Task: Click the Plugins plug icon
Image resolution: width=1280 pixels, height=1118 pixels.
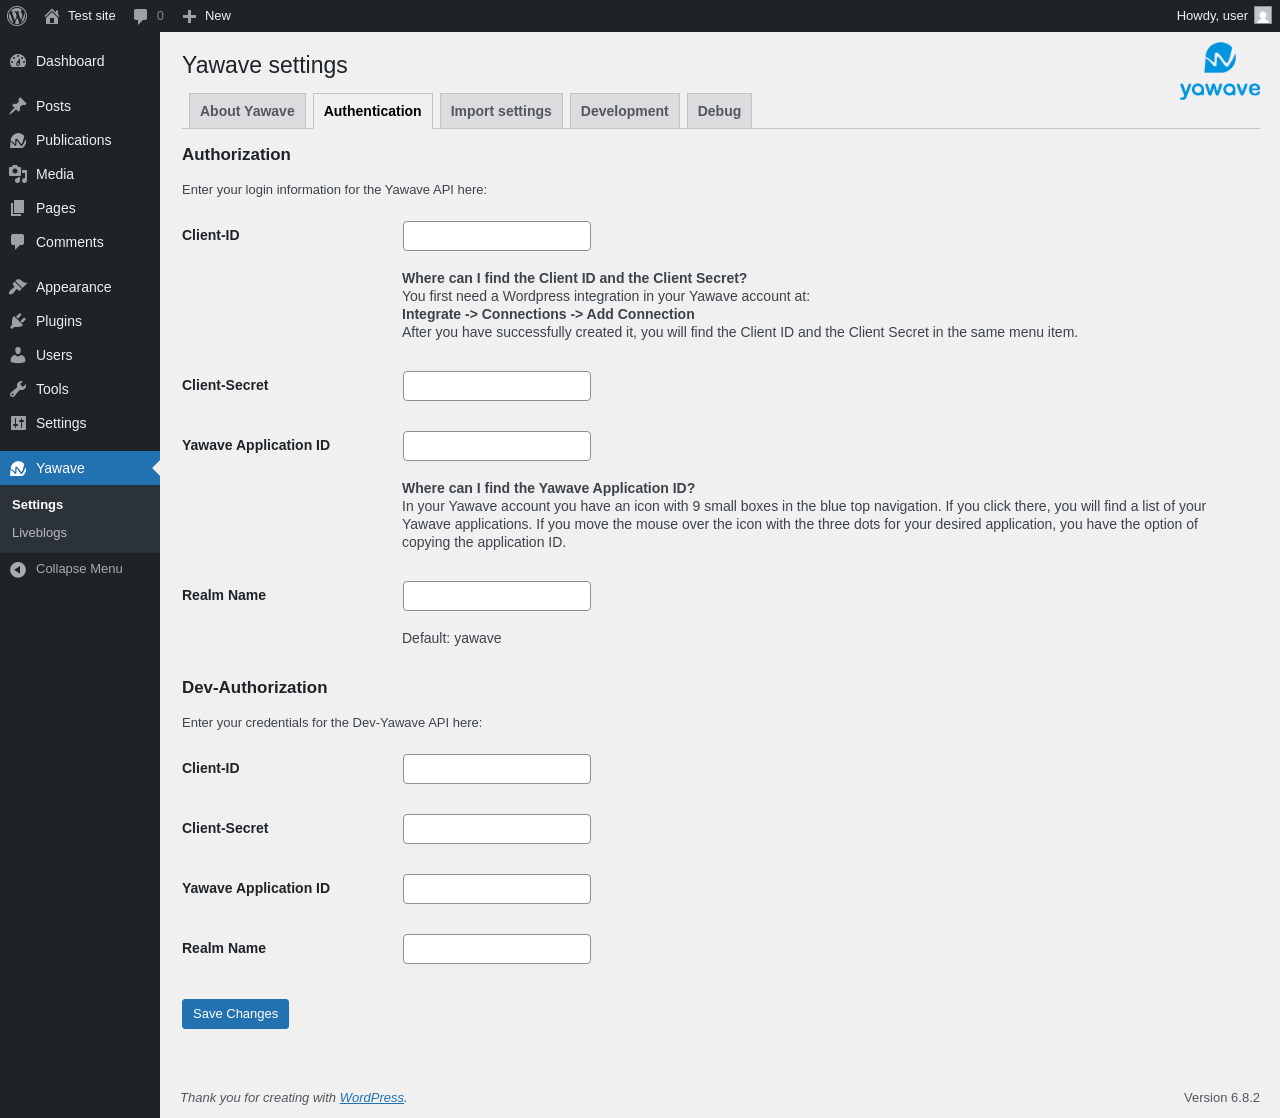Action: [x=18, y=321]
